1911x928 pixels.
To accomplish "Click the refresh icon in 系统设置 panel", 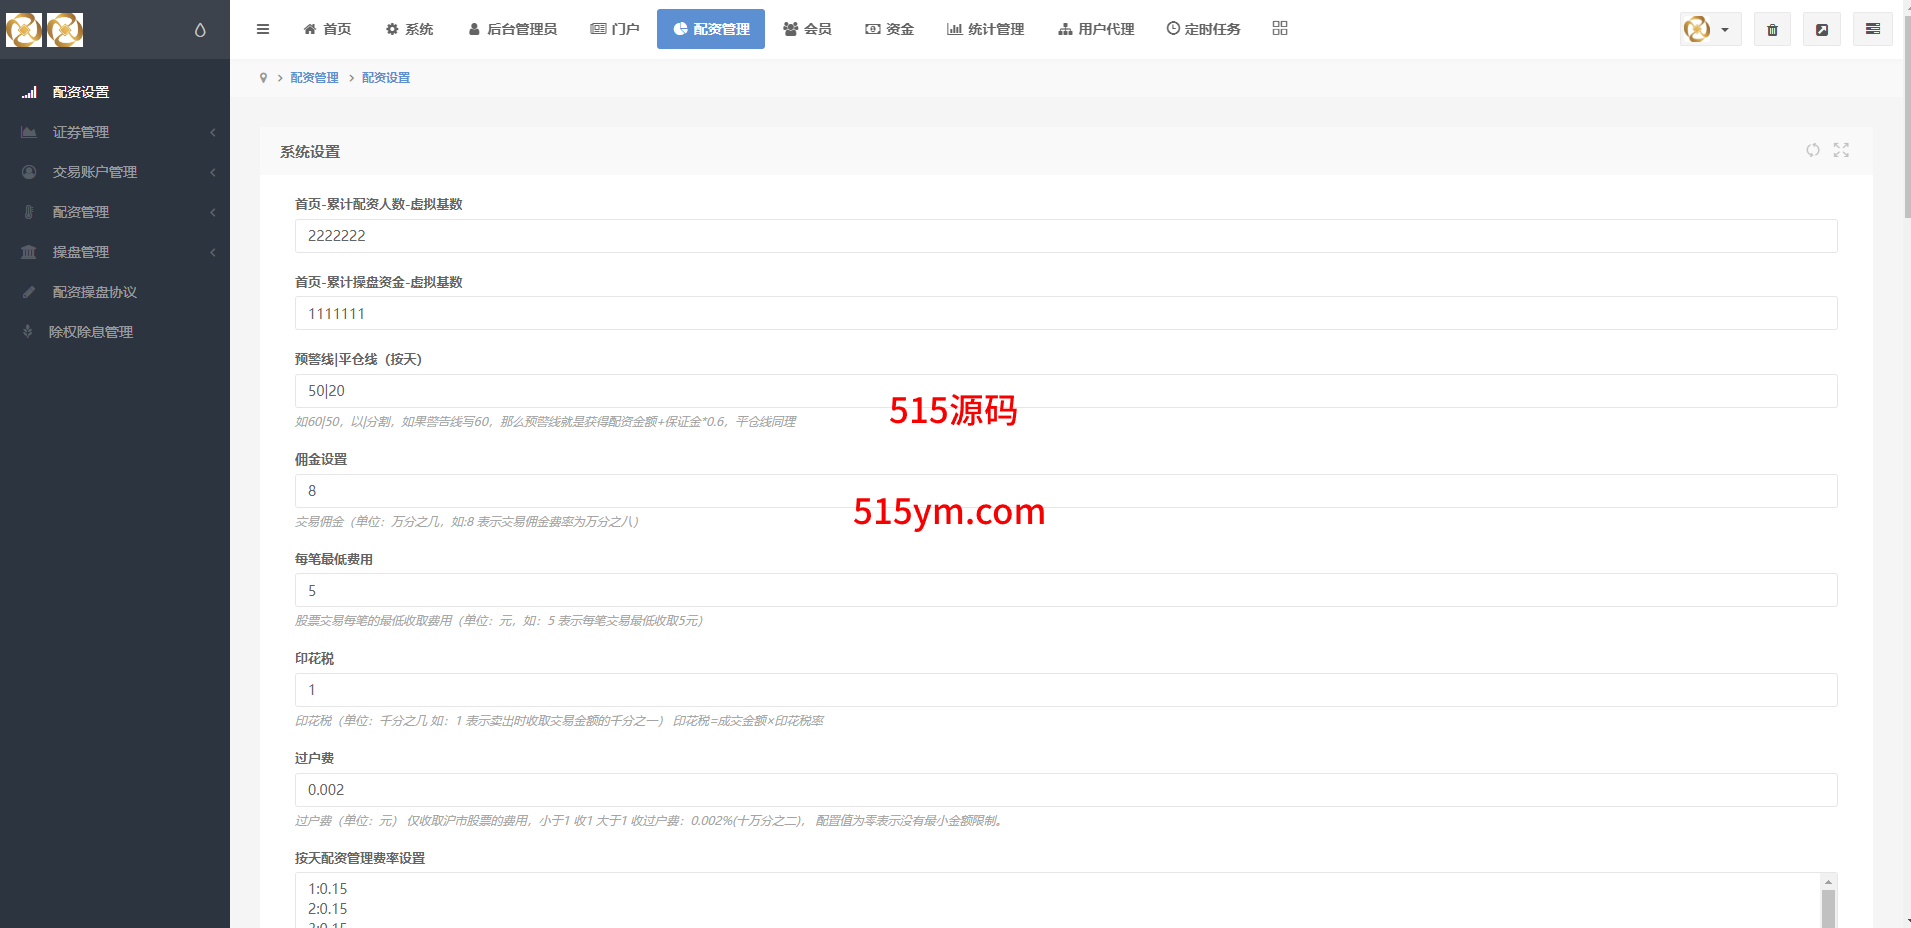I will [x=1812, y=150].
